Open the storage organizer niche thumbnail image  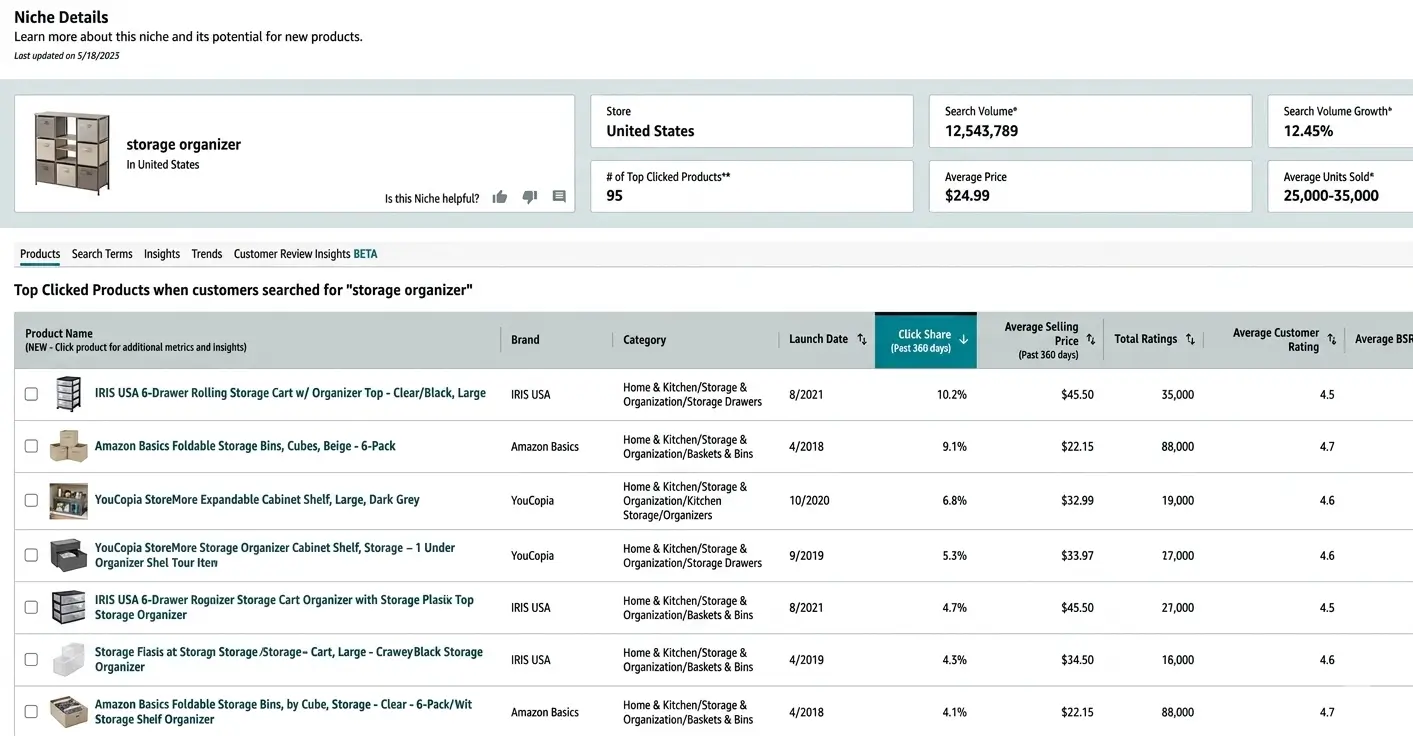(x=72, y=153)
